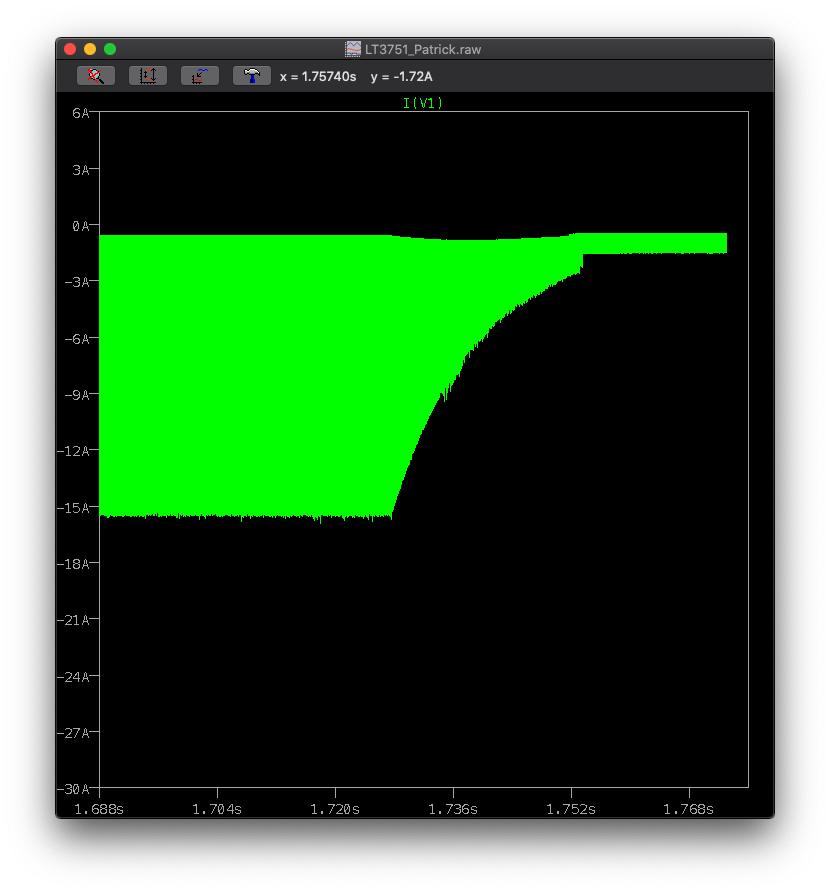Click the 1.752s label on the time axis
This screenshot has width=830, height=892.
[571, 809]
